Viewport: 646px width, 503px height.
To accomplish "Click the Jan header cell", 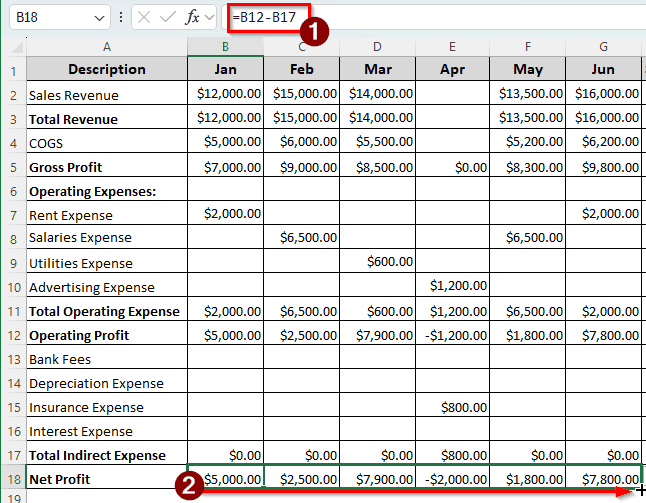I will pos(225,69).
